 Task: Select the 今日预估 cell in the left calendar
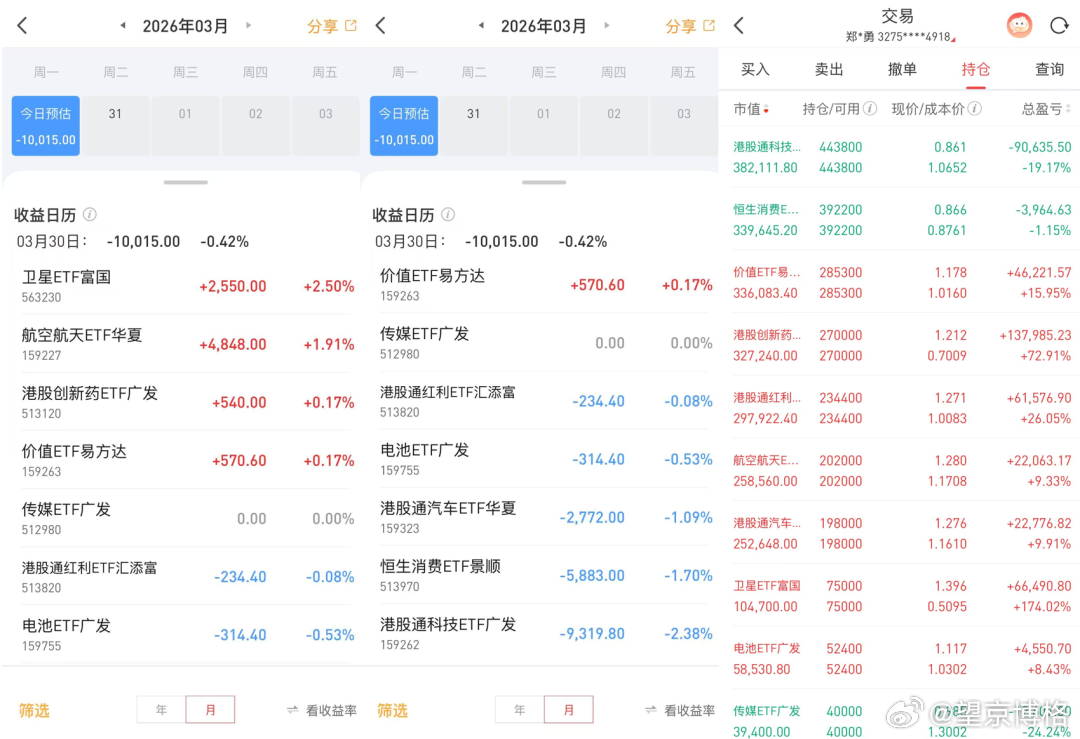(x=45, y=125)
